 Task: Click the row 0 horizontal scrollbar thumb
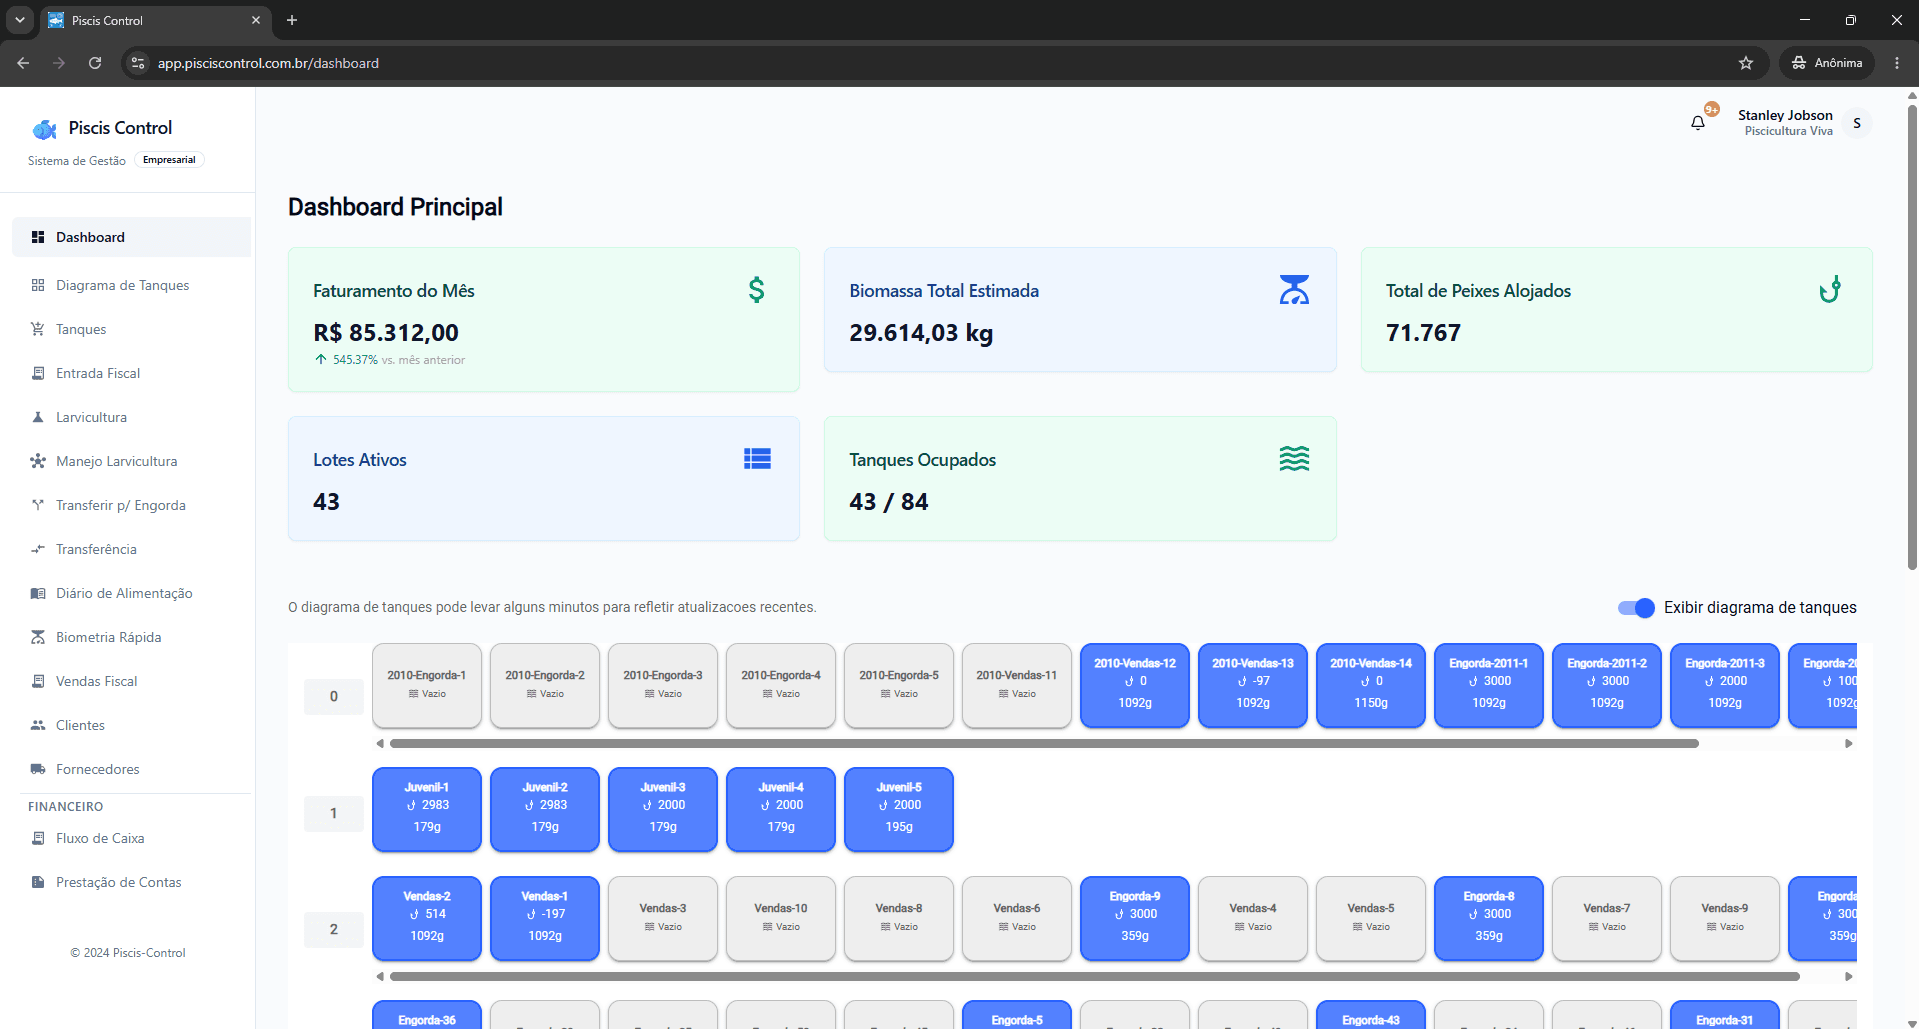[x=1044, y=743]
